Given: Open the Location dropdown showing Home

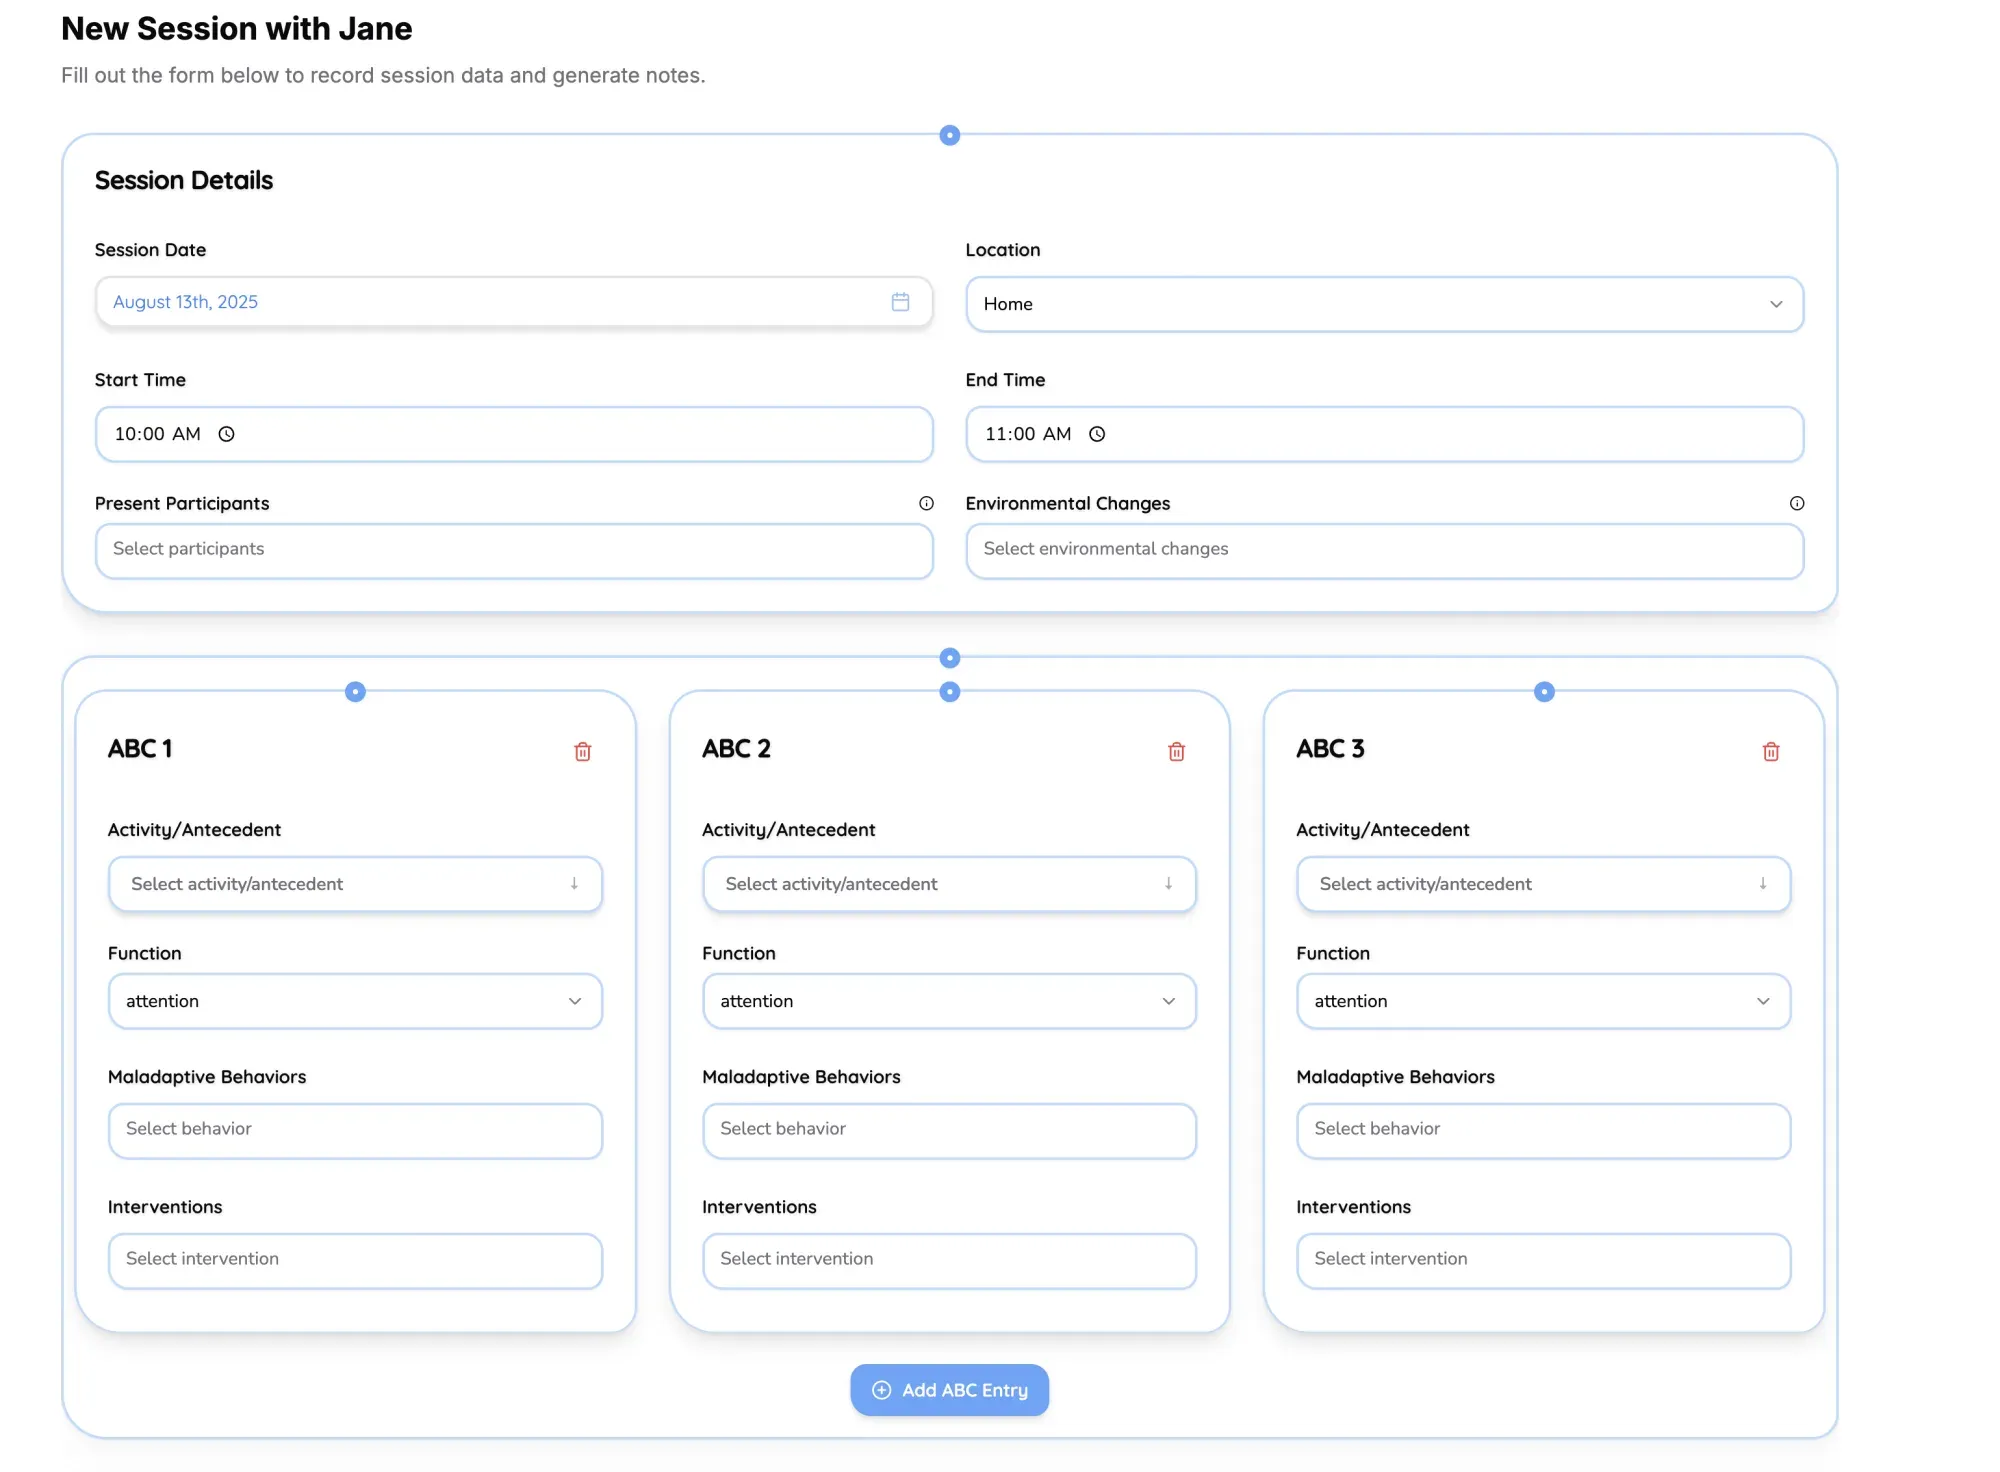Looking at the screenshot, I should tap(1385, 304).
